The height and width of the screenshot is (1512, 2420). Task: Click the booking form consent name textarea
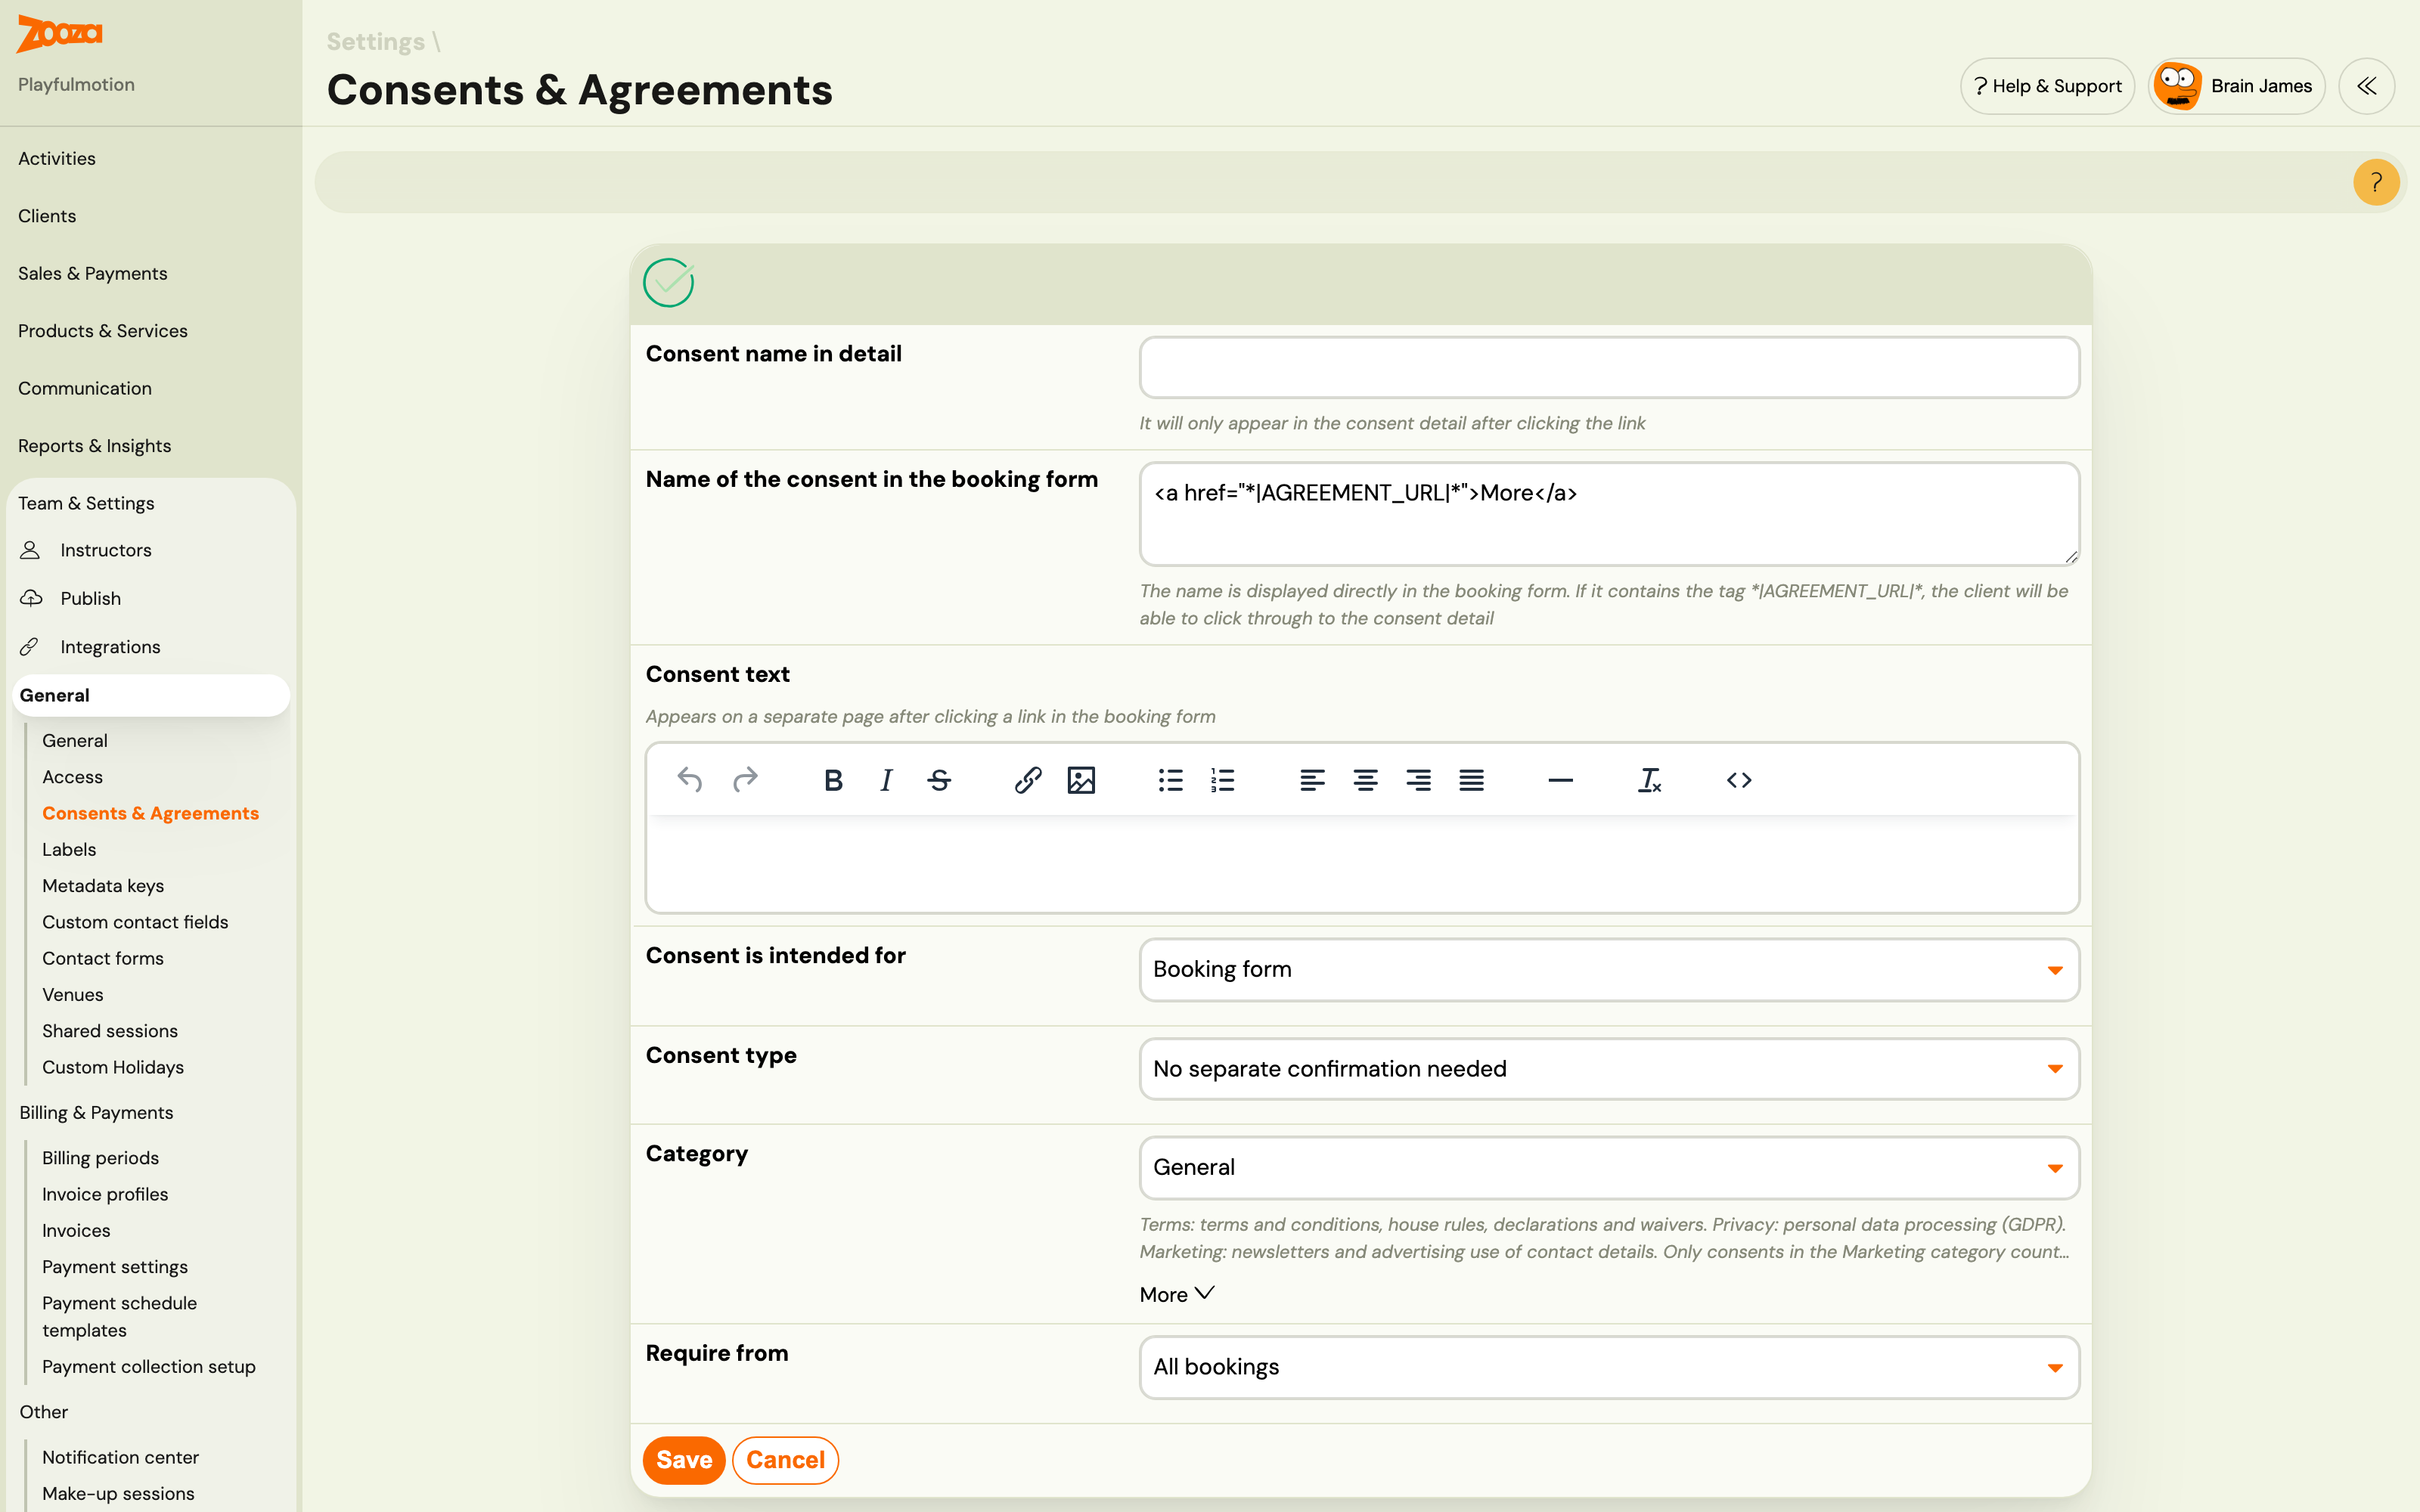click(x=1609, y=514)
